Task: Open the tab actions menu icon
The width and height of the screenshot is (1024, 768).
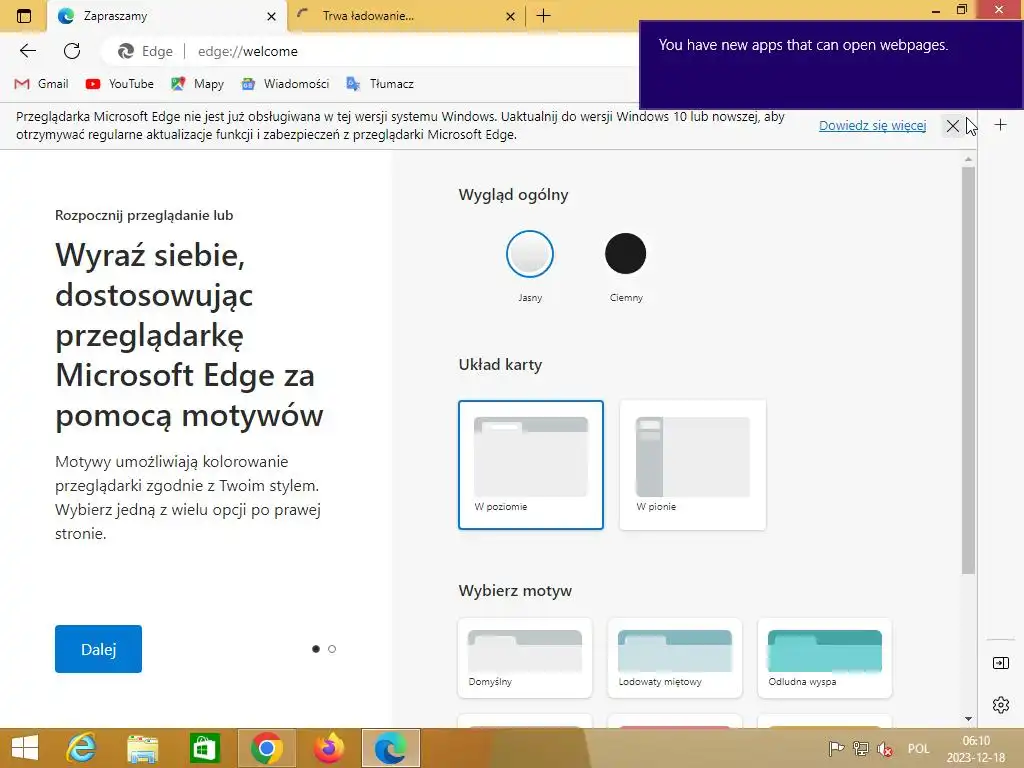Action: point(24,16)
